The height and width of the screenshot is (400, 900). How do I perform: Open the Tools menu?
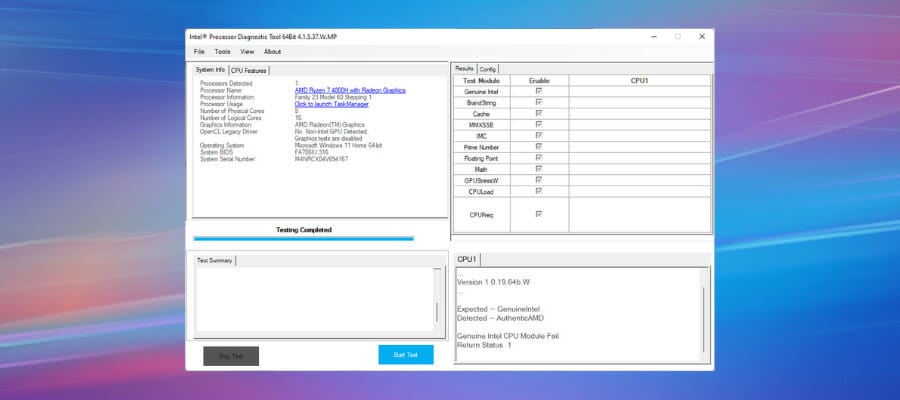[x=222, y=52]
